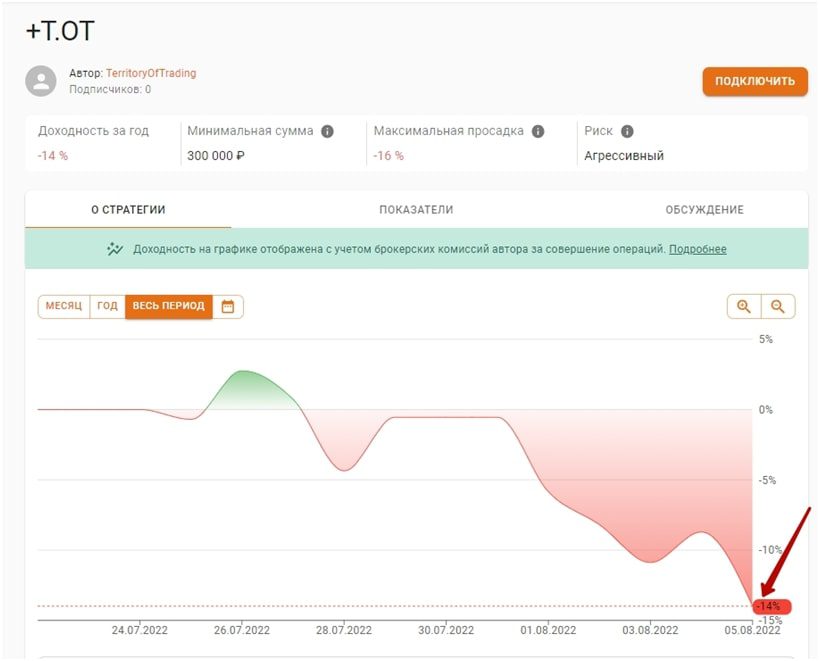Image resolution: width=819 pixels, height=661 pixels.
Task: Zoom out of the chart
Action: click(778, 306)
